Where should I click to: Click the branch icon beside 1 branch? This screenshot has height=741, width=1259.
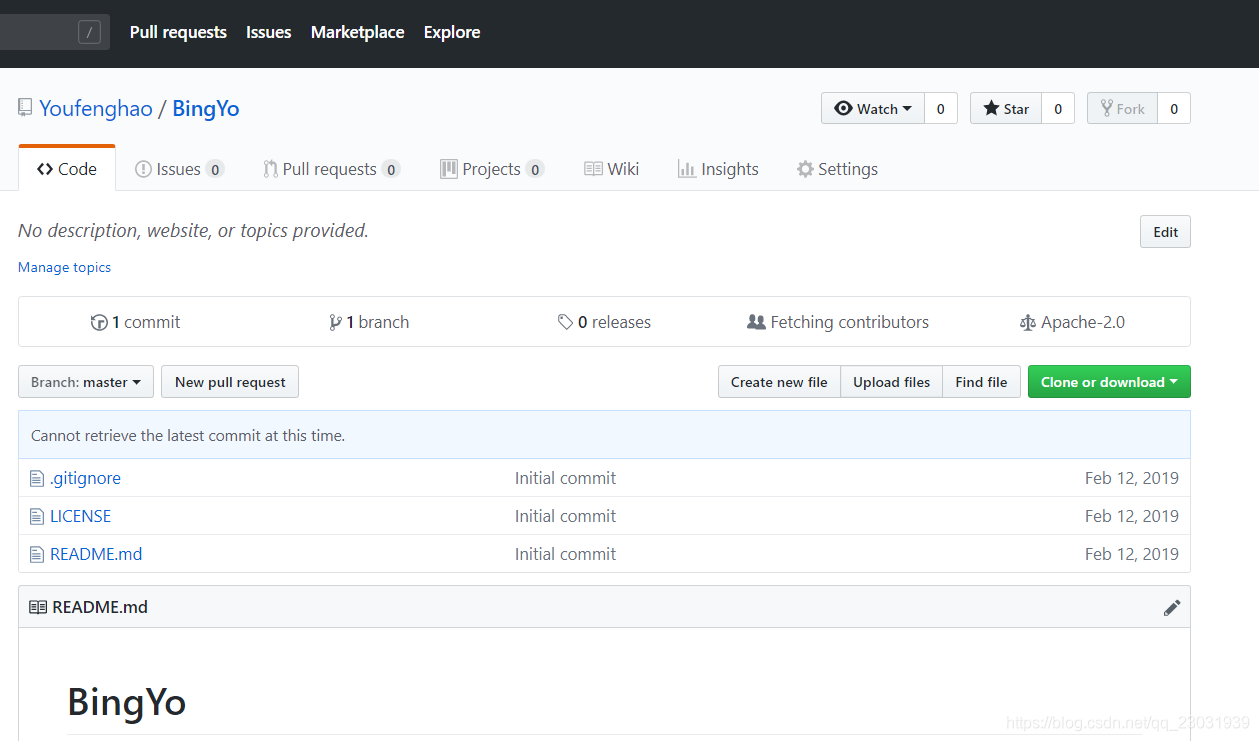(x=335, y=322)
